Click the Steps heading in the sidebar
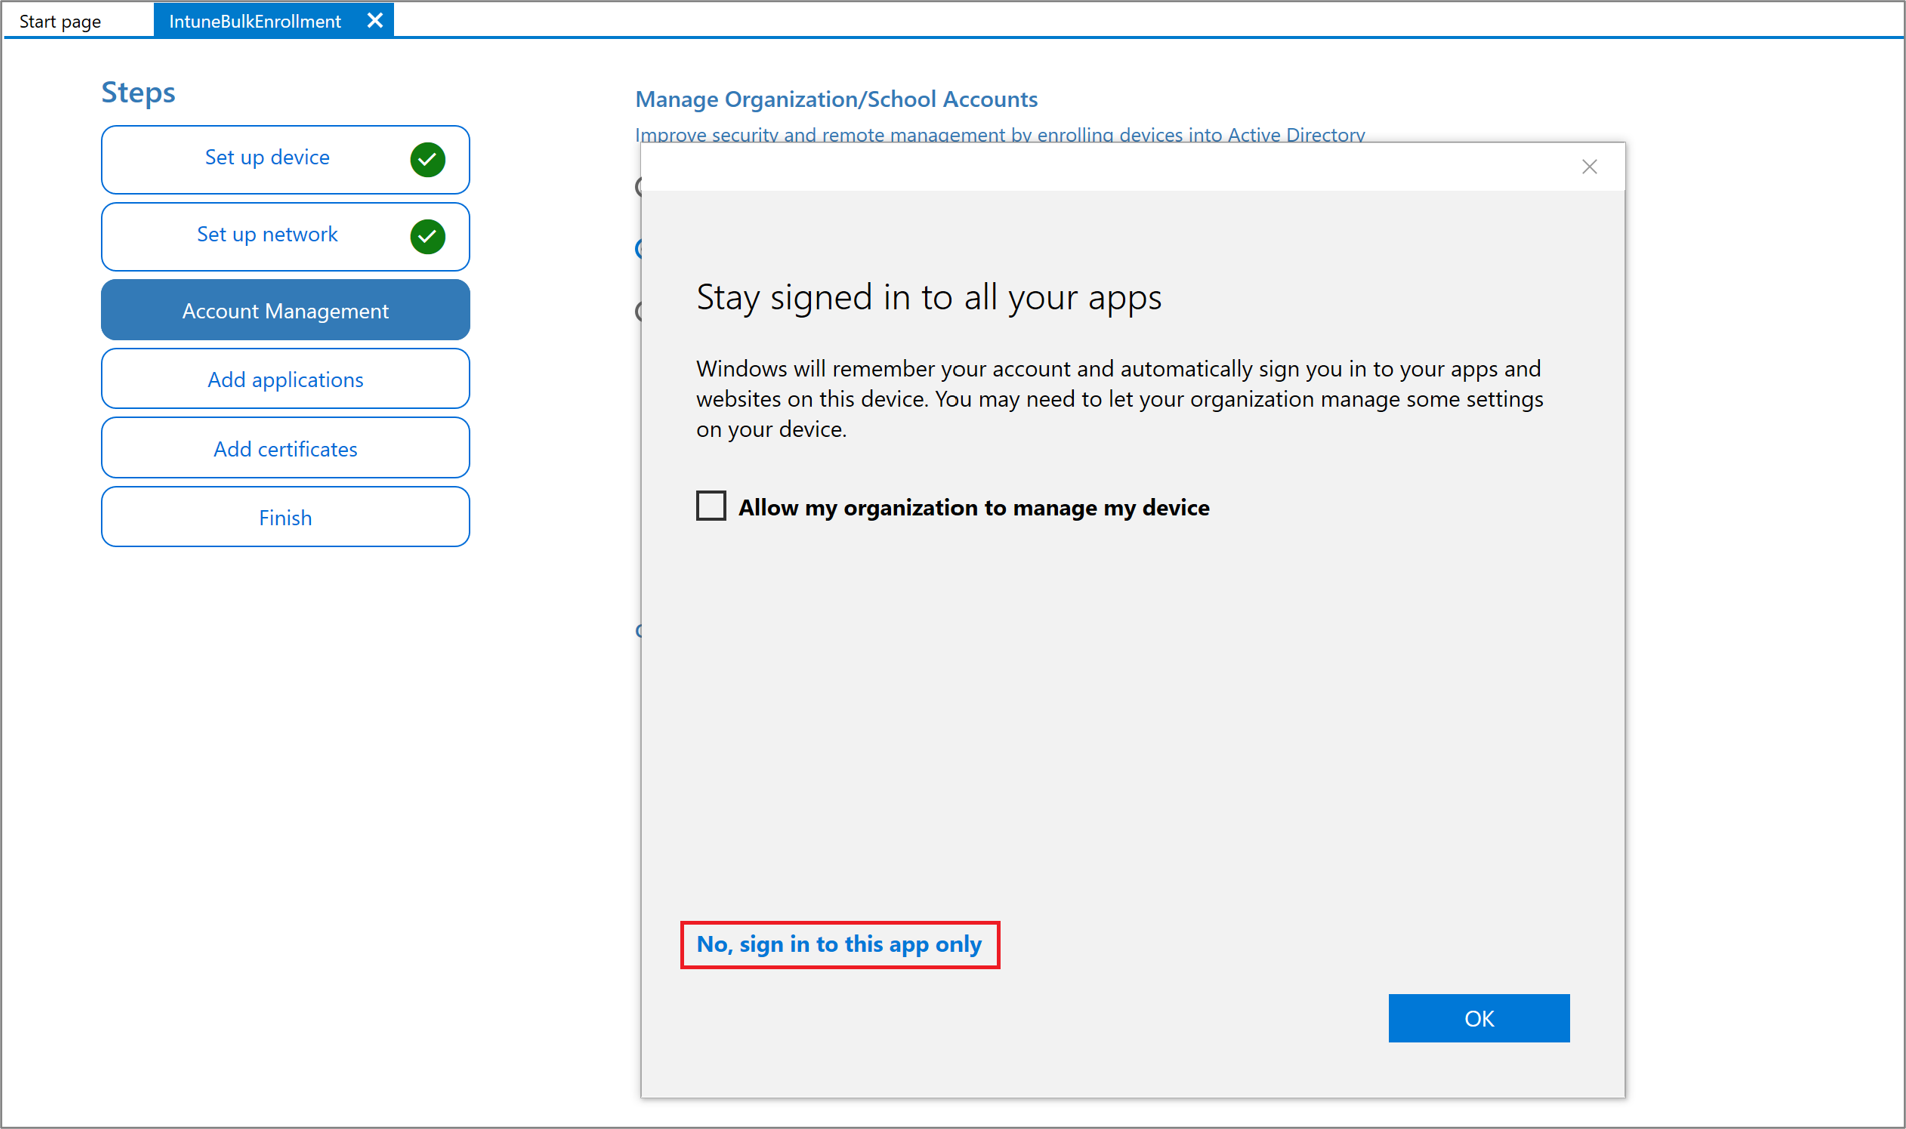 [x=138, y=92]
